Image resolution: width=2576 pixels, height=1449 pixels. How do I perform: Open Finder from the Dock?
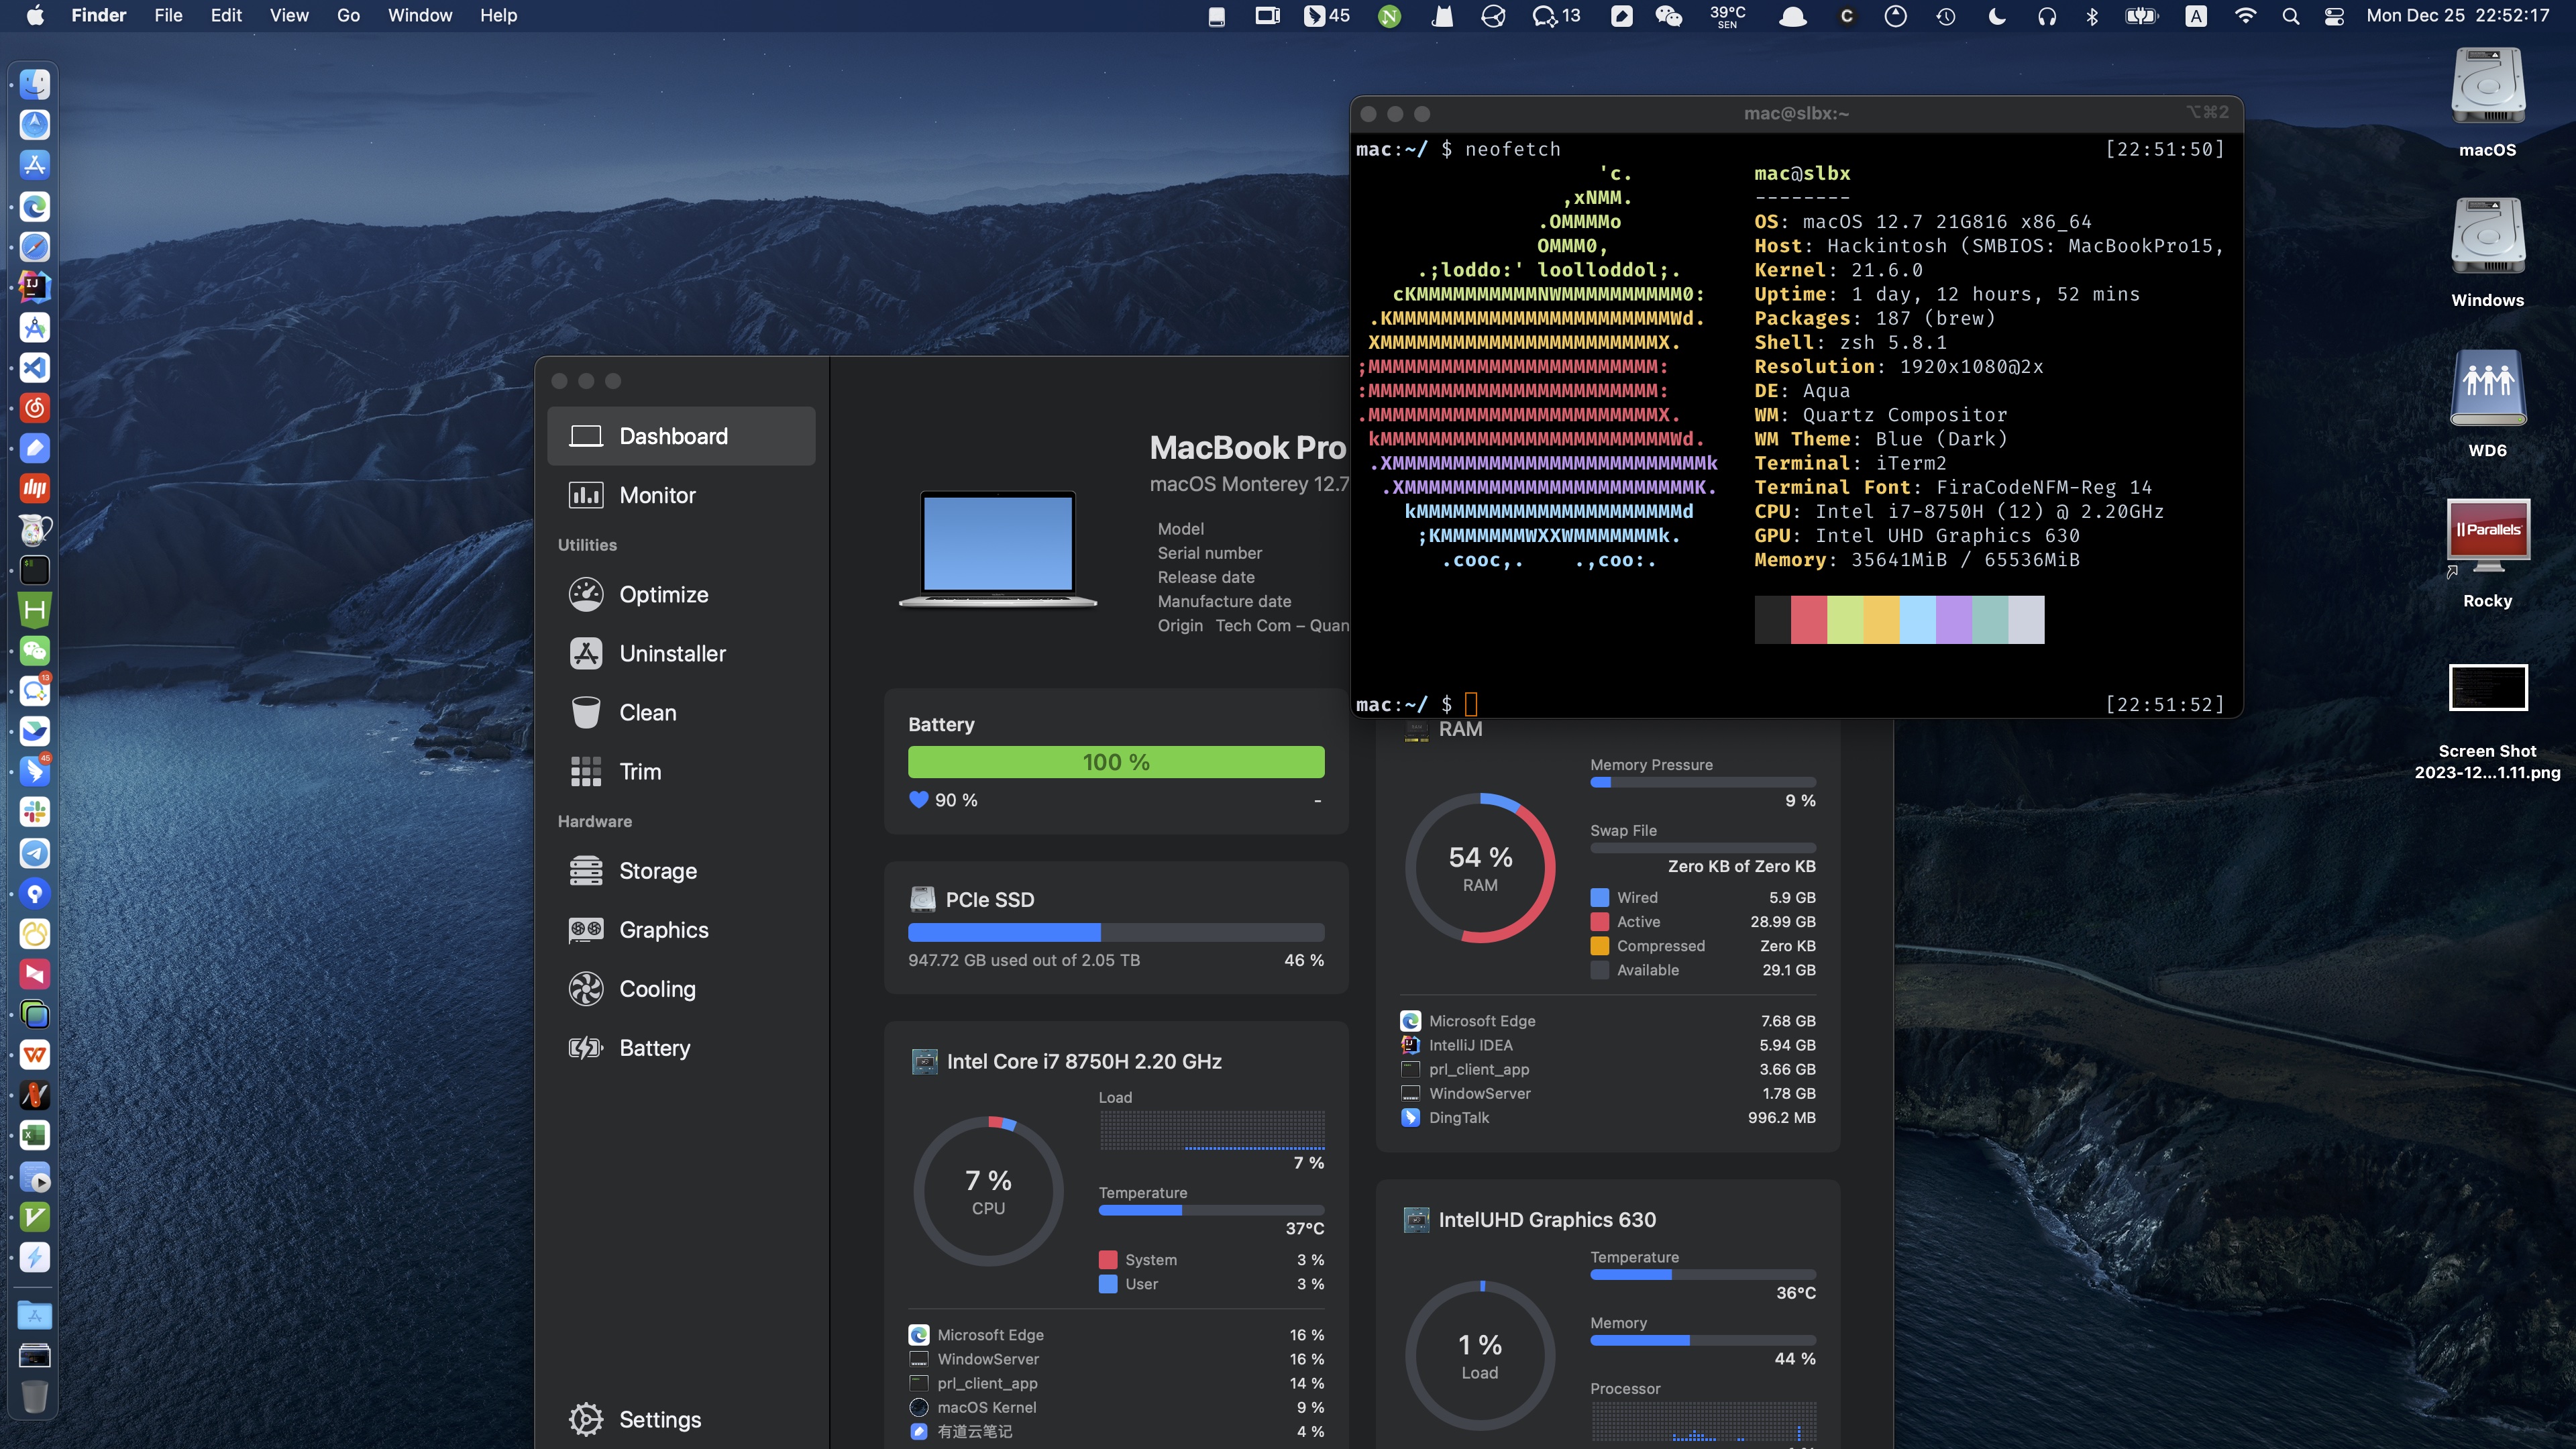[x=34, y=84]
